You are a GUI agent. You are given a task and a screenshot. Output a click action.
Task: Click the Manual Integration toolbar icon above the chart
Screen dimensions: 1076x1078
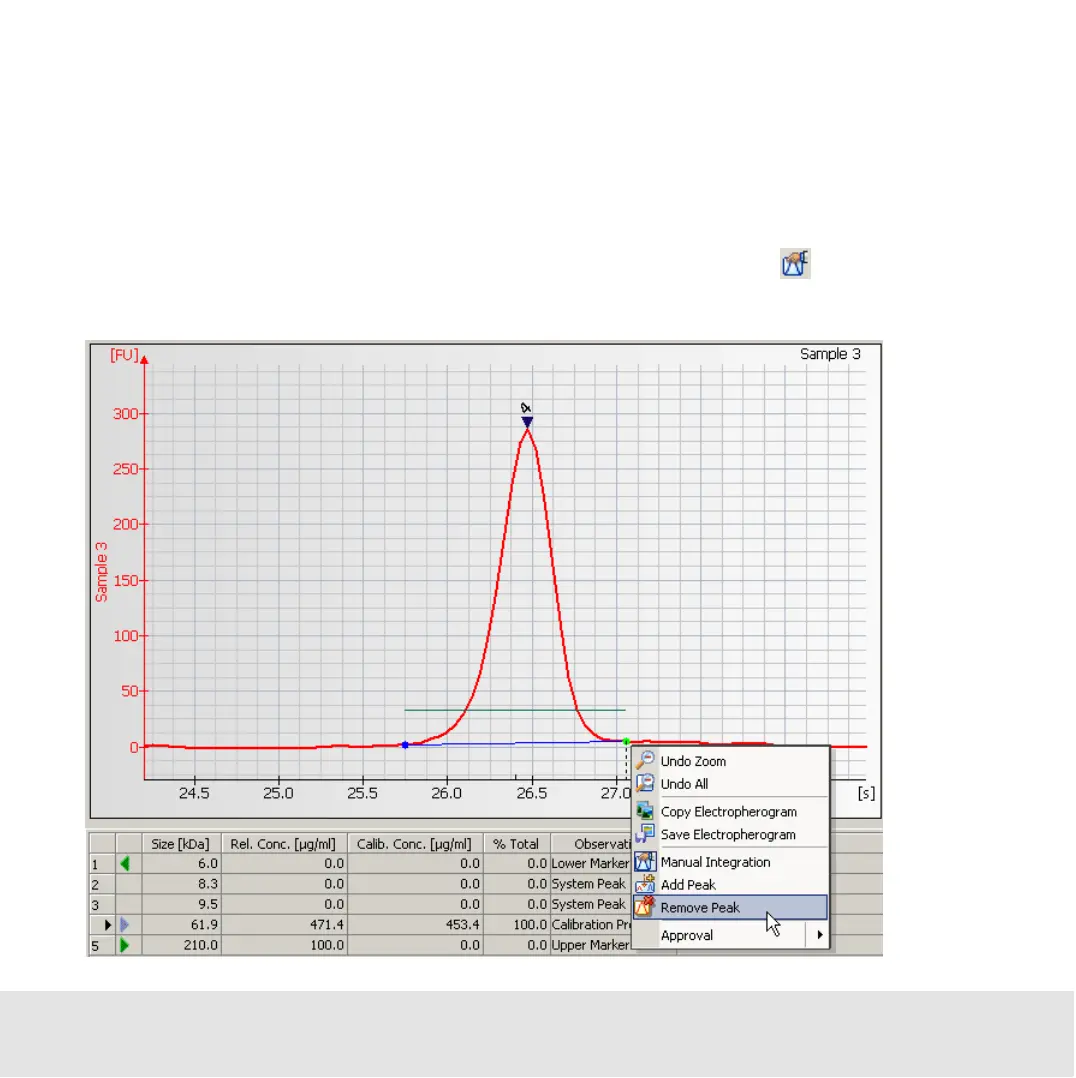click(795, 263)
